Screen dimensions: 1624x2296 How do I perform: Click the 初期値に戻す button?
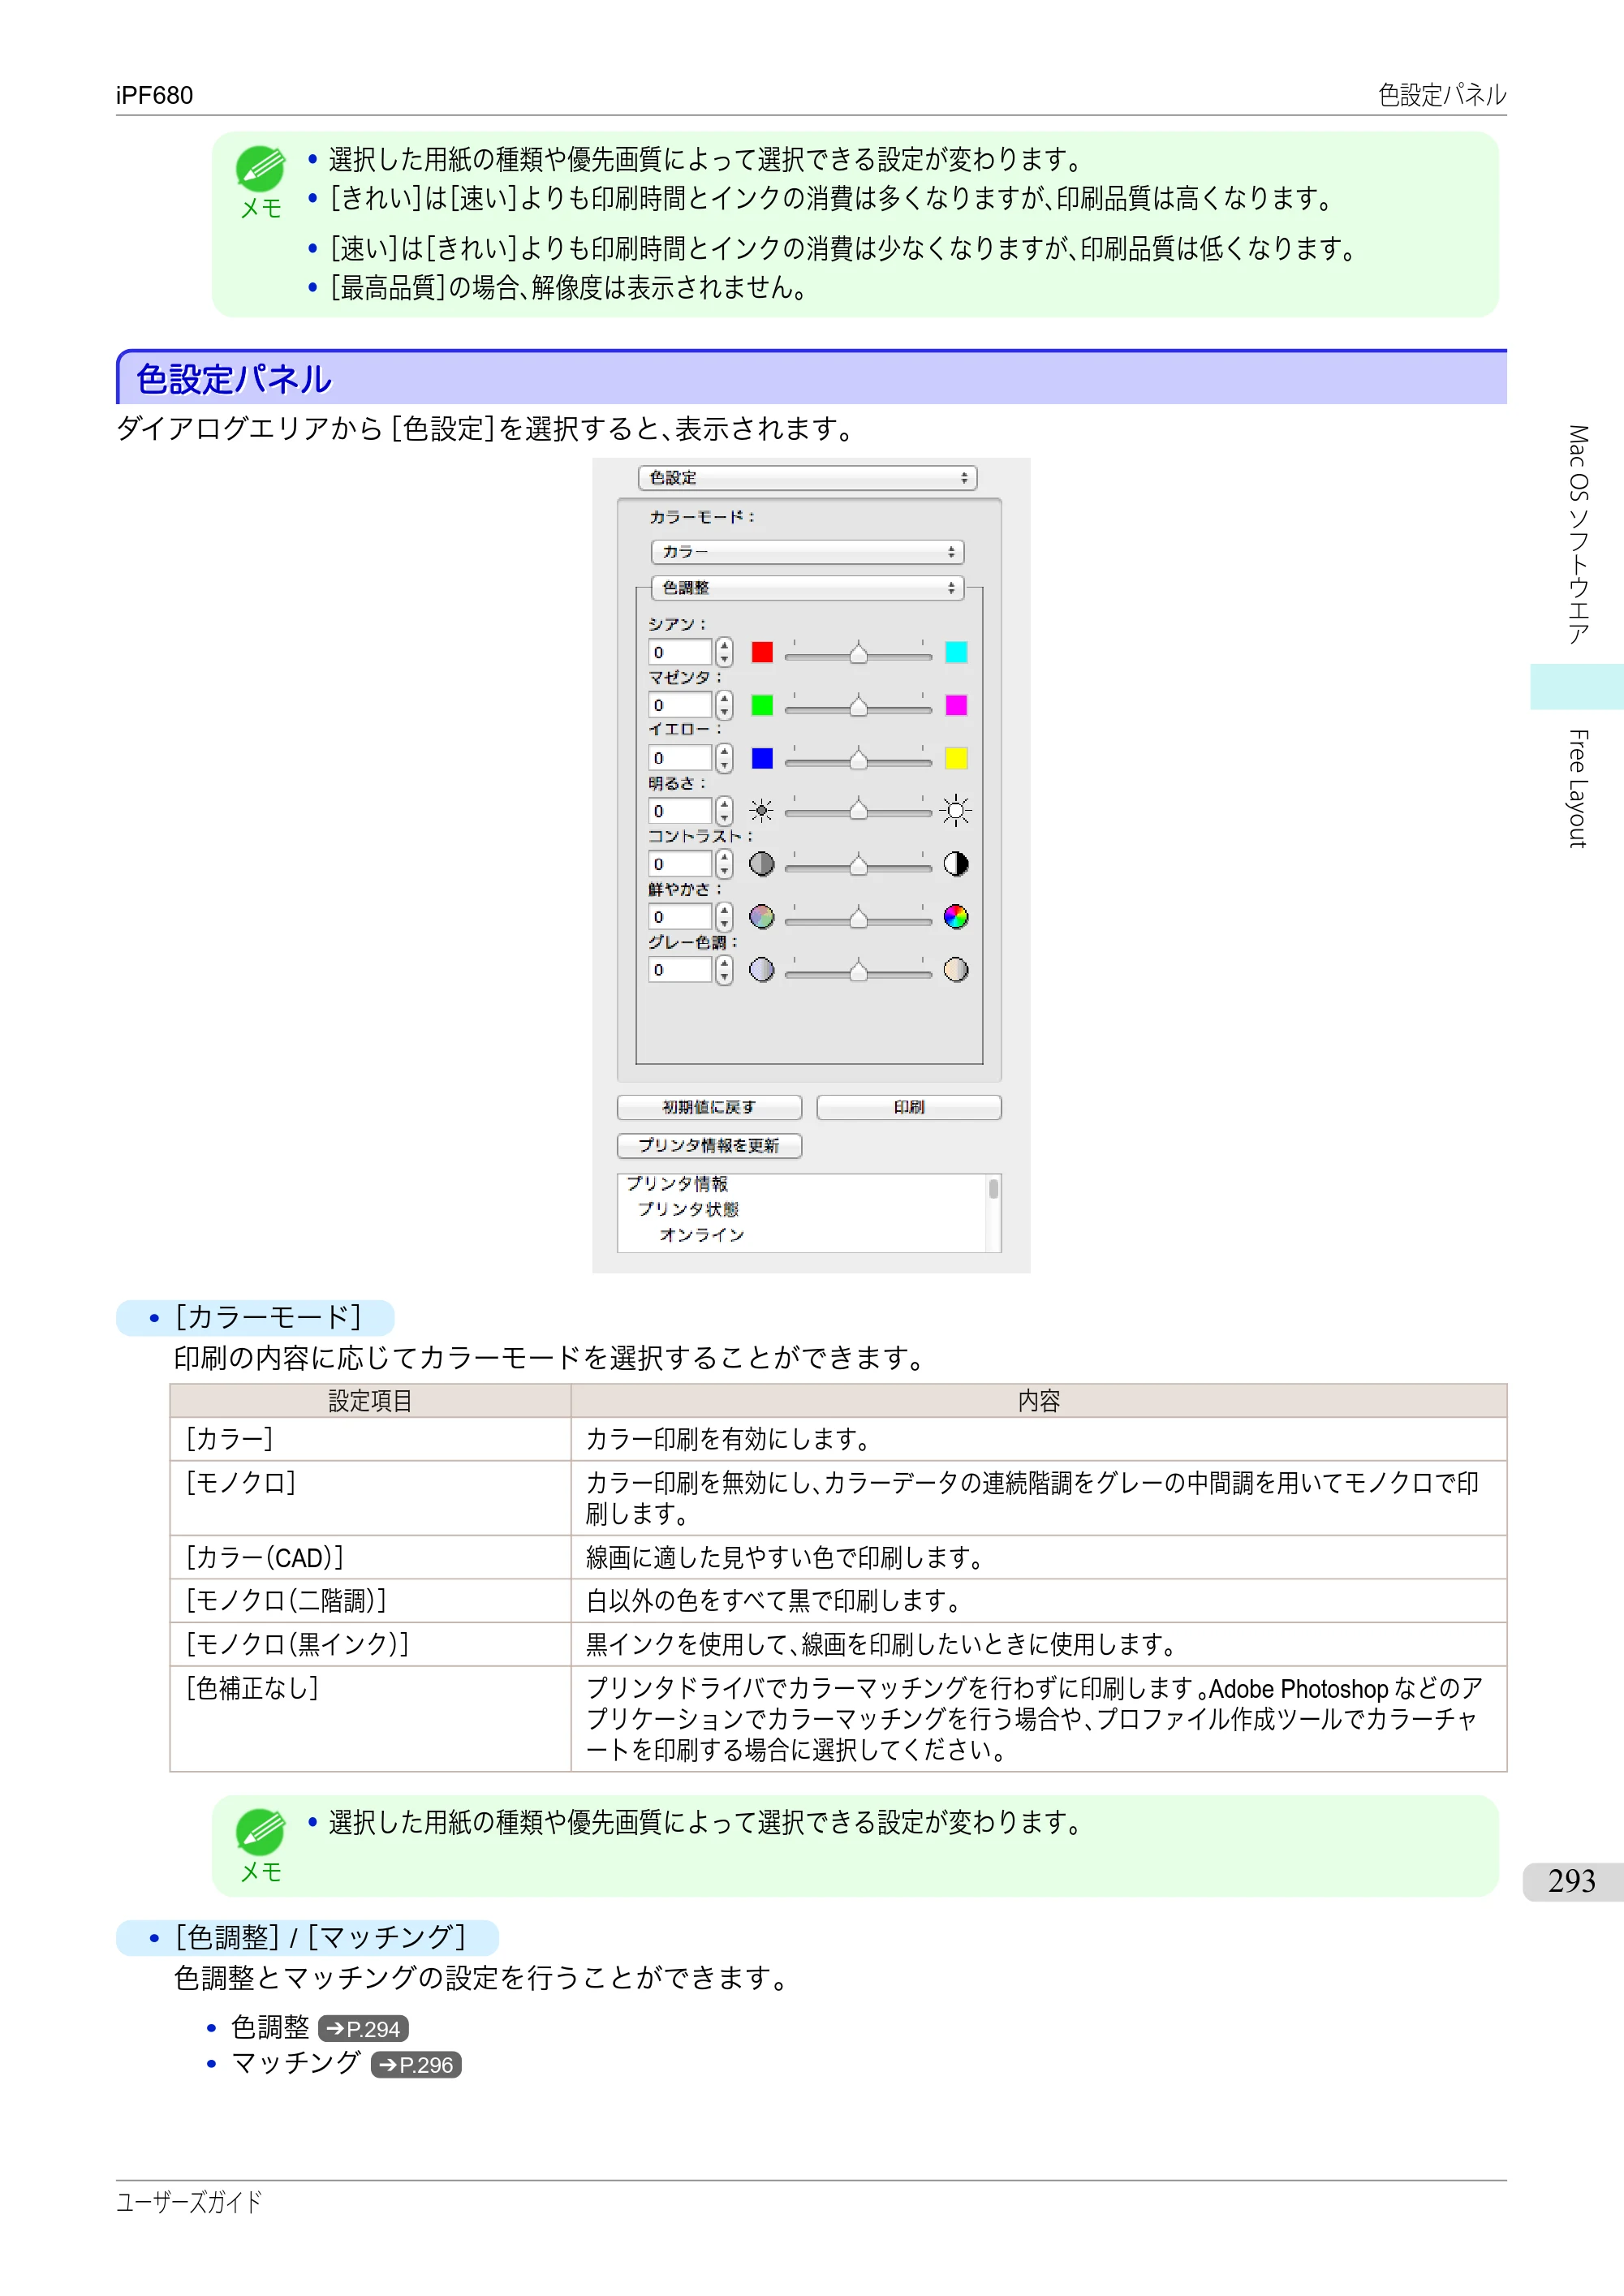pos(709,1107)
